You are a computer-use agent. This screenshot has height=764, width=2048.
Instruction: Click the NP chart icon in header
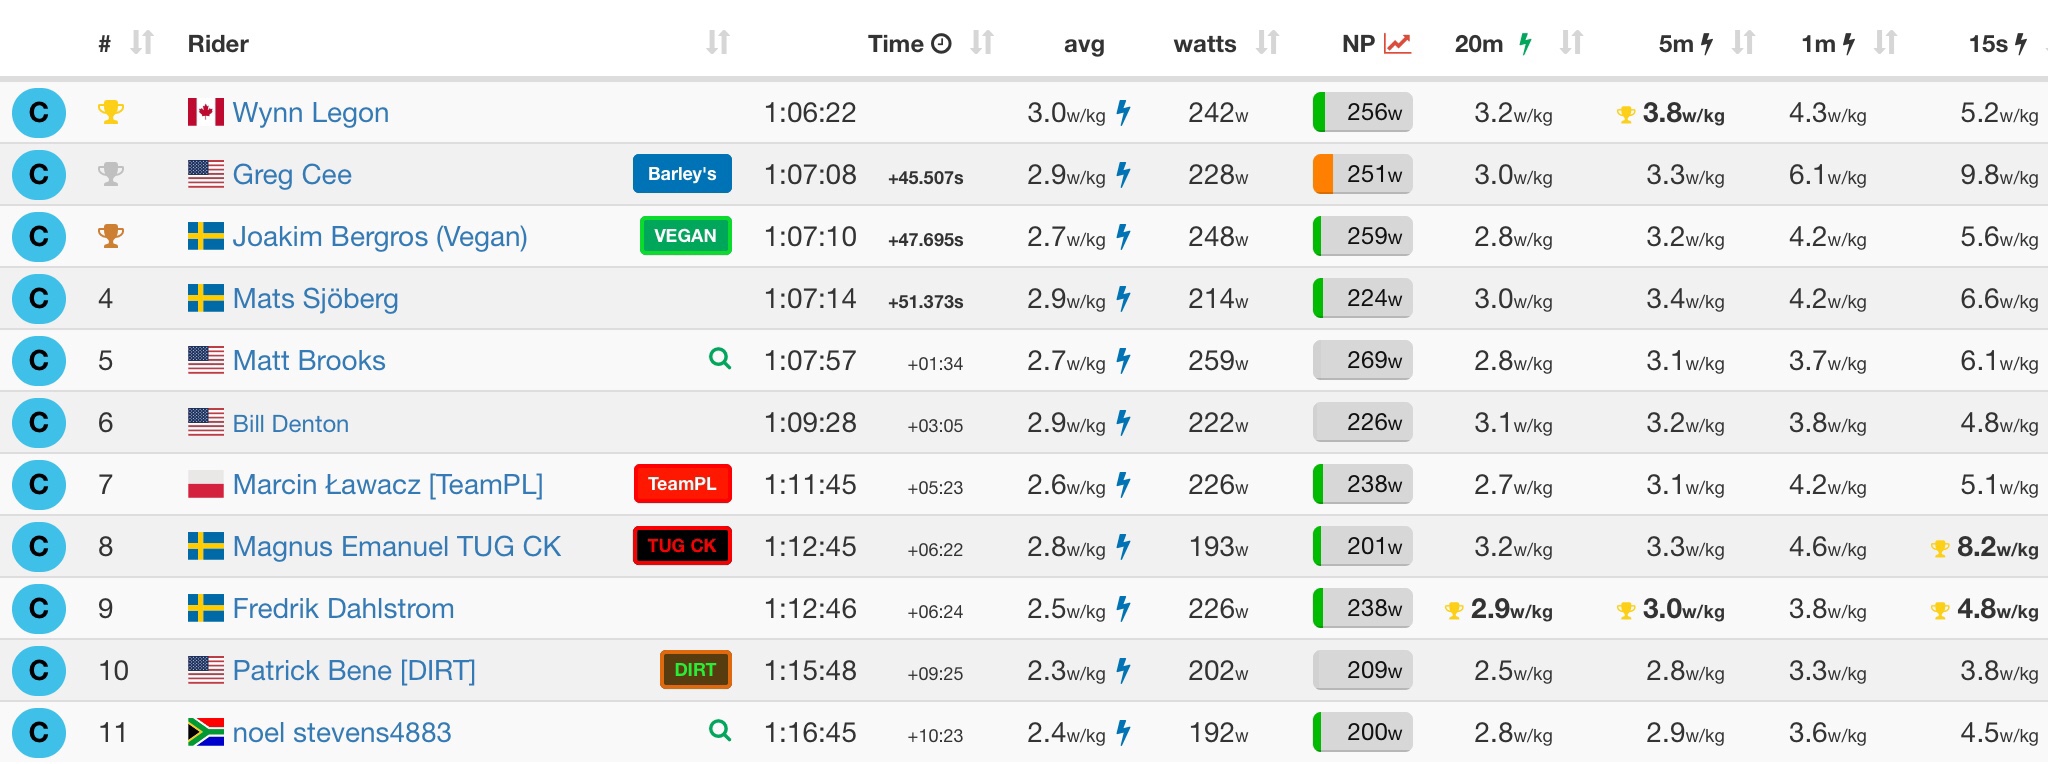tap(1397, 44)
